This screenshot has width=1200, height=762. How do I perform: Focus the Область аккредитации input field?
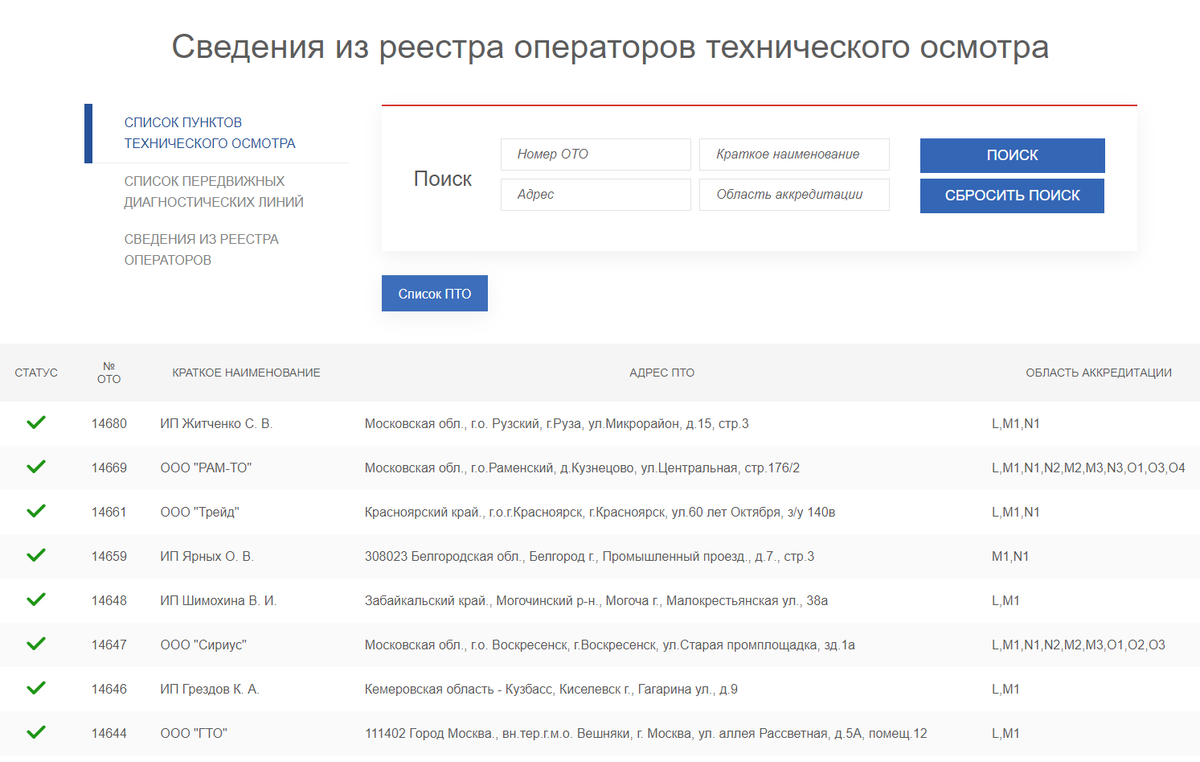click(x=794, y=194)
